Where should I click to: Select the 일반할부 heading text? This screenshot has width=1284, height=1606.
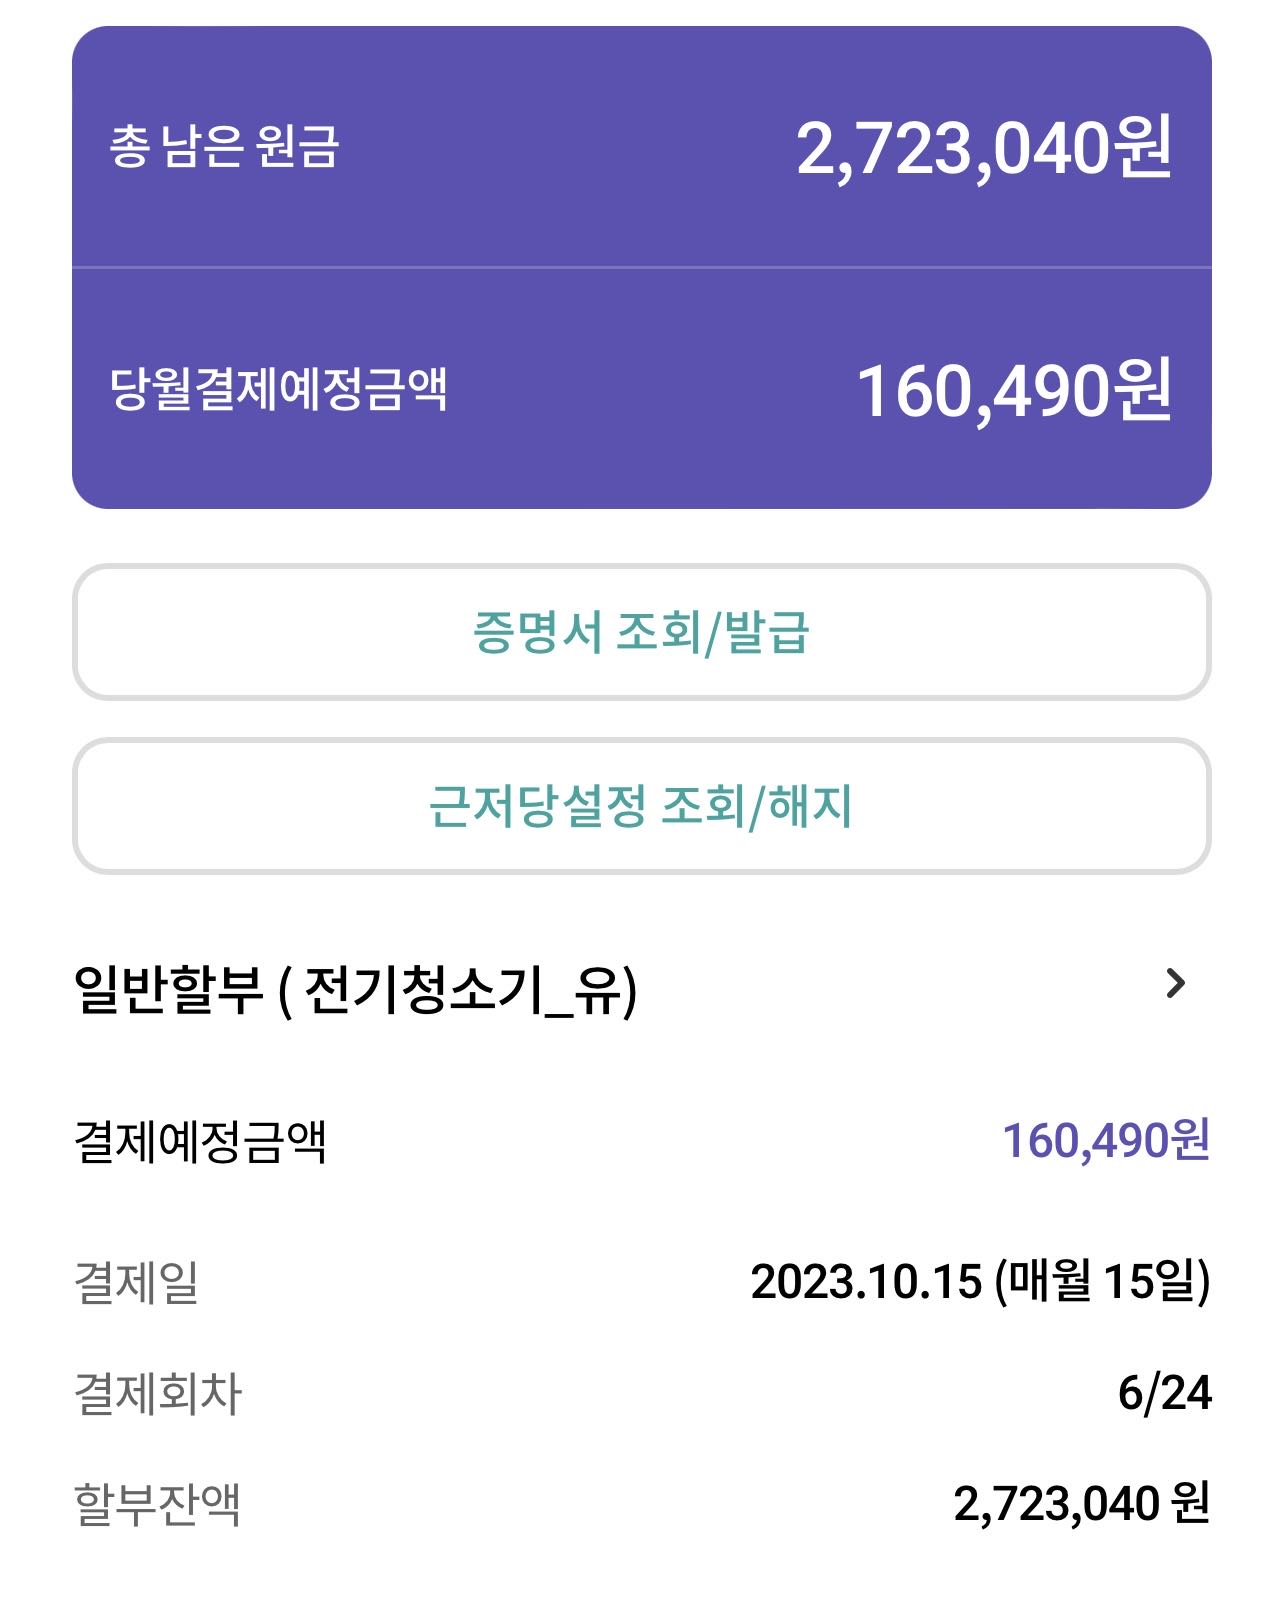click(x=168, y=990)
